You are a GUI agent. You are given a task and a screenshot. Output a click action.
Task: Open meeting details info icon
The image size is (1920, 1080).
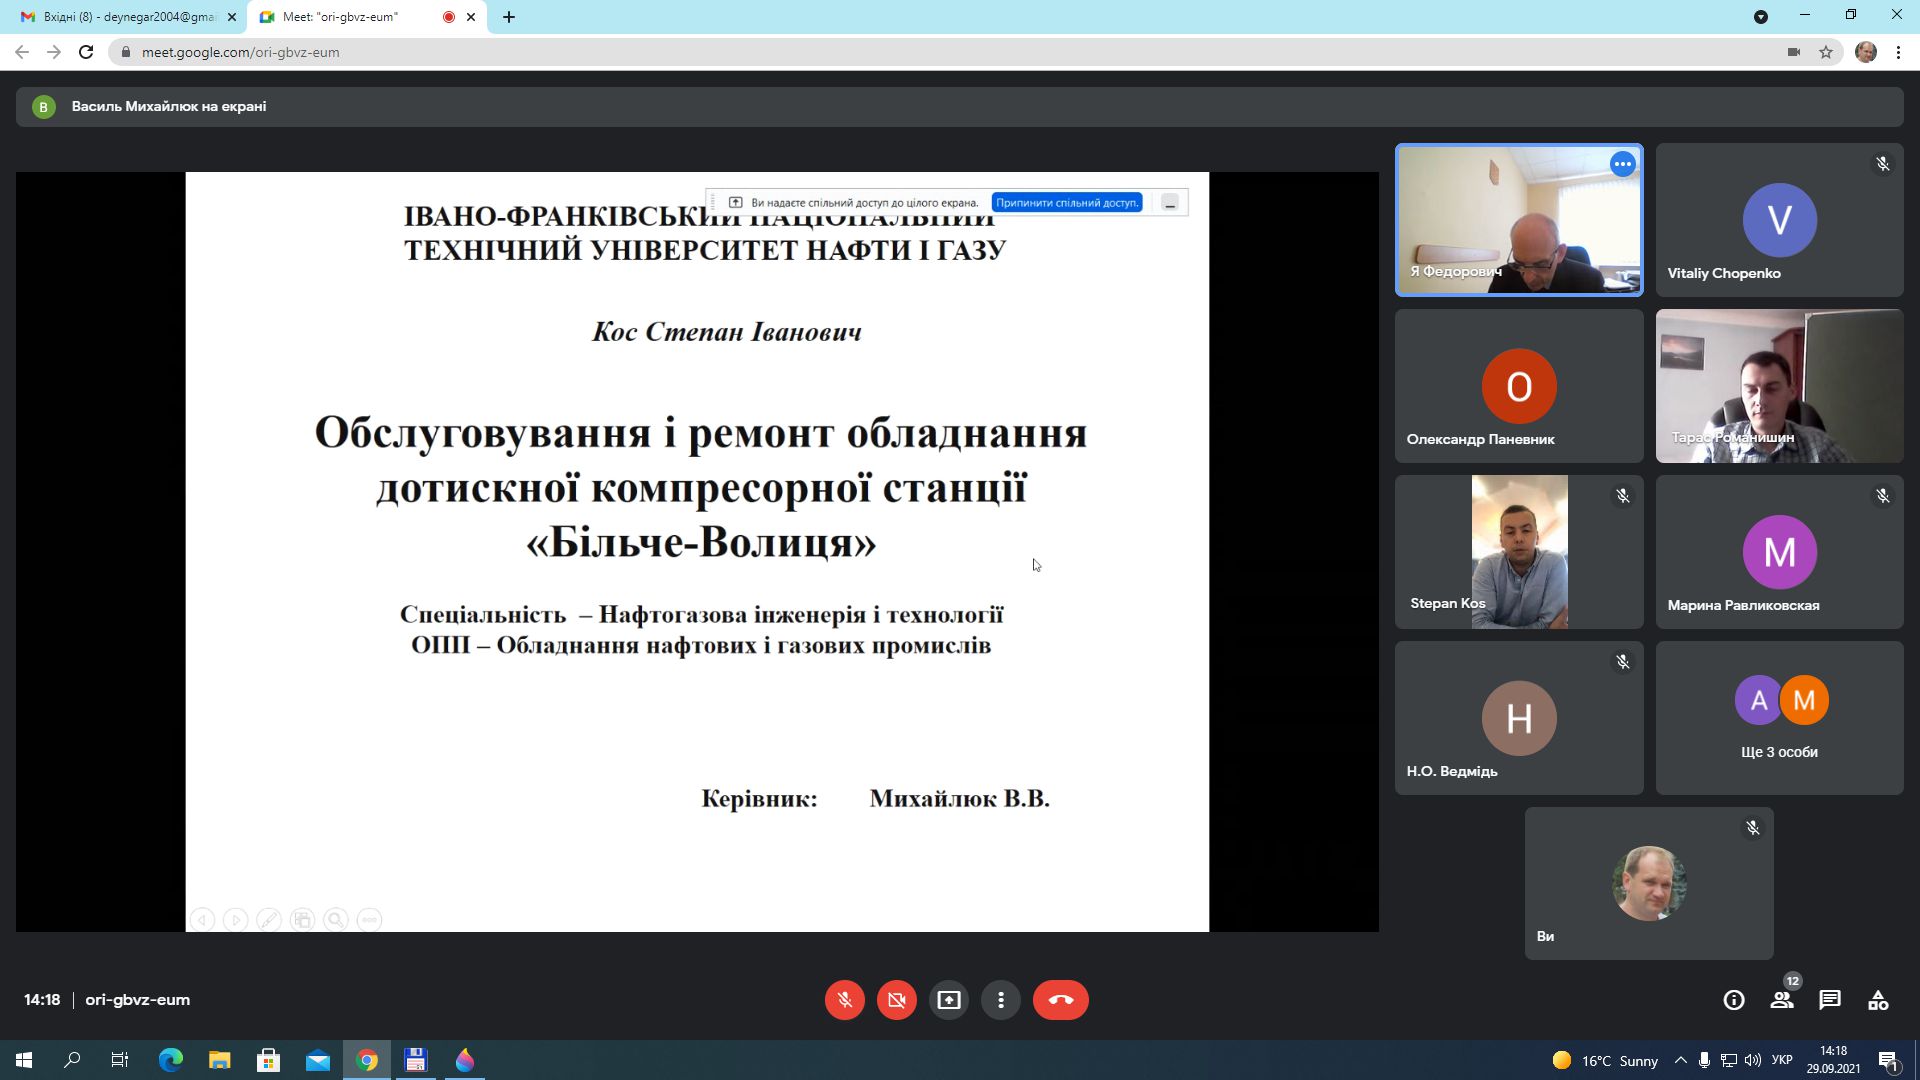pyautogui.click(x=1733, y=1000)
